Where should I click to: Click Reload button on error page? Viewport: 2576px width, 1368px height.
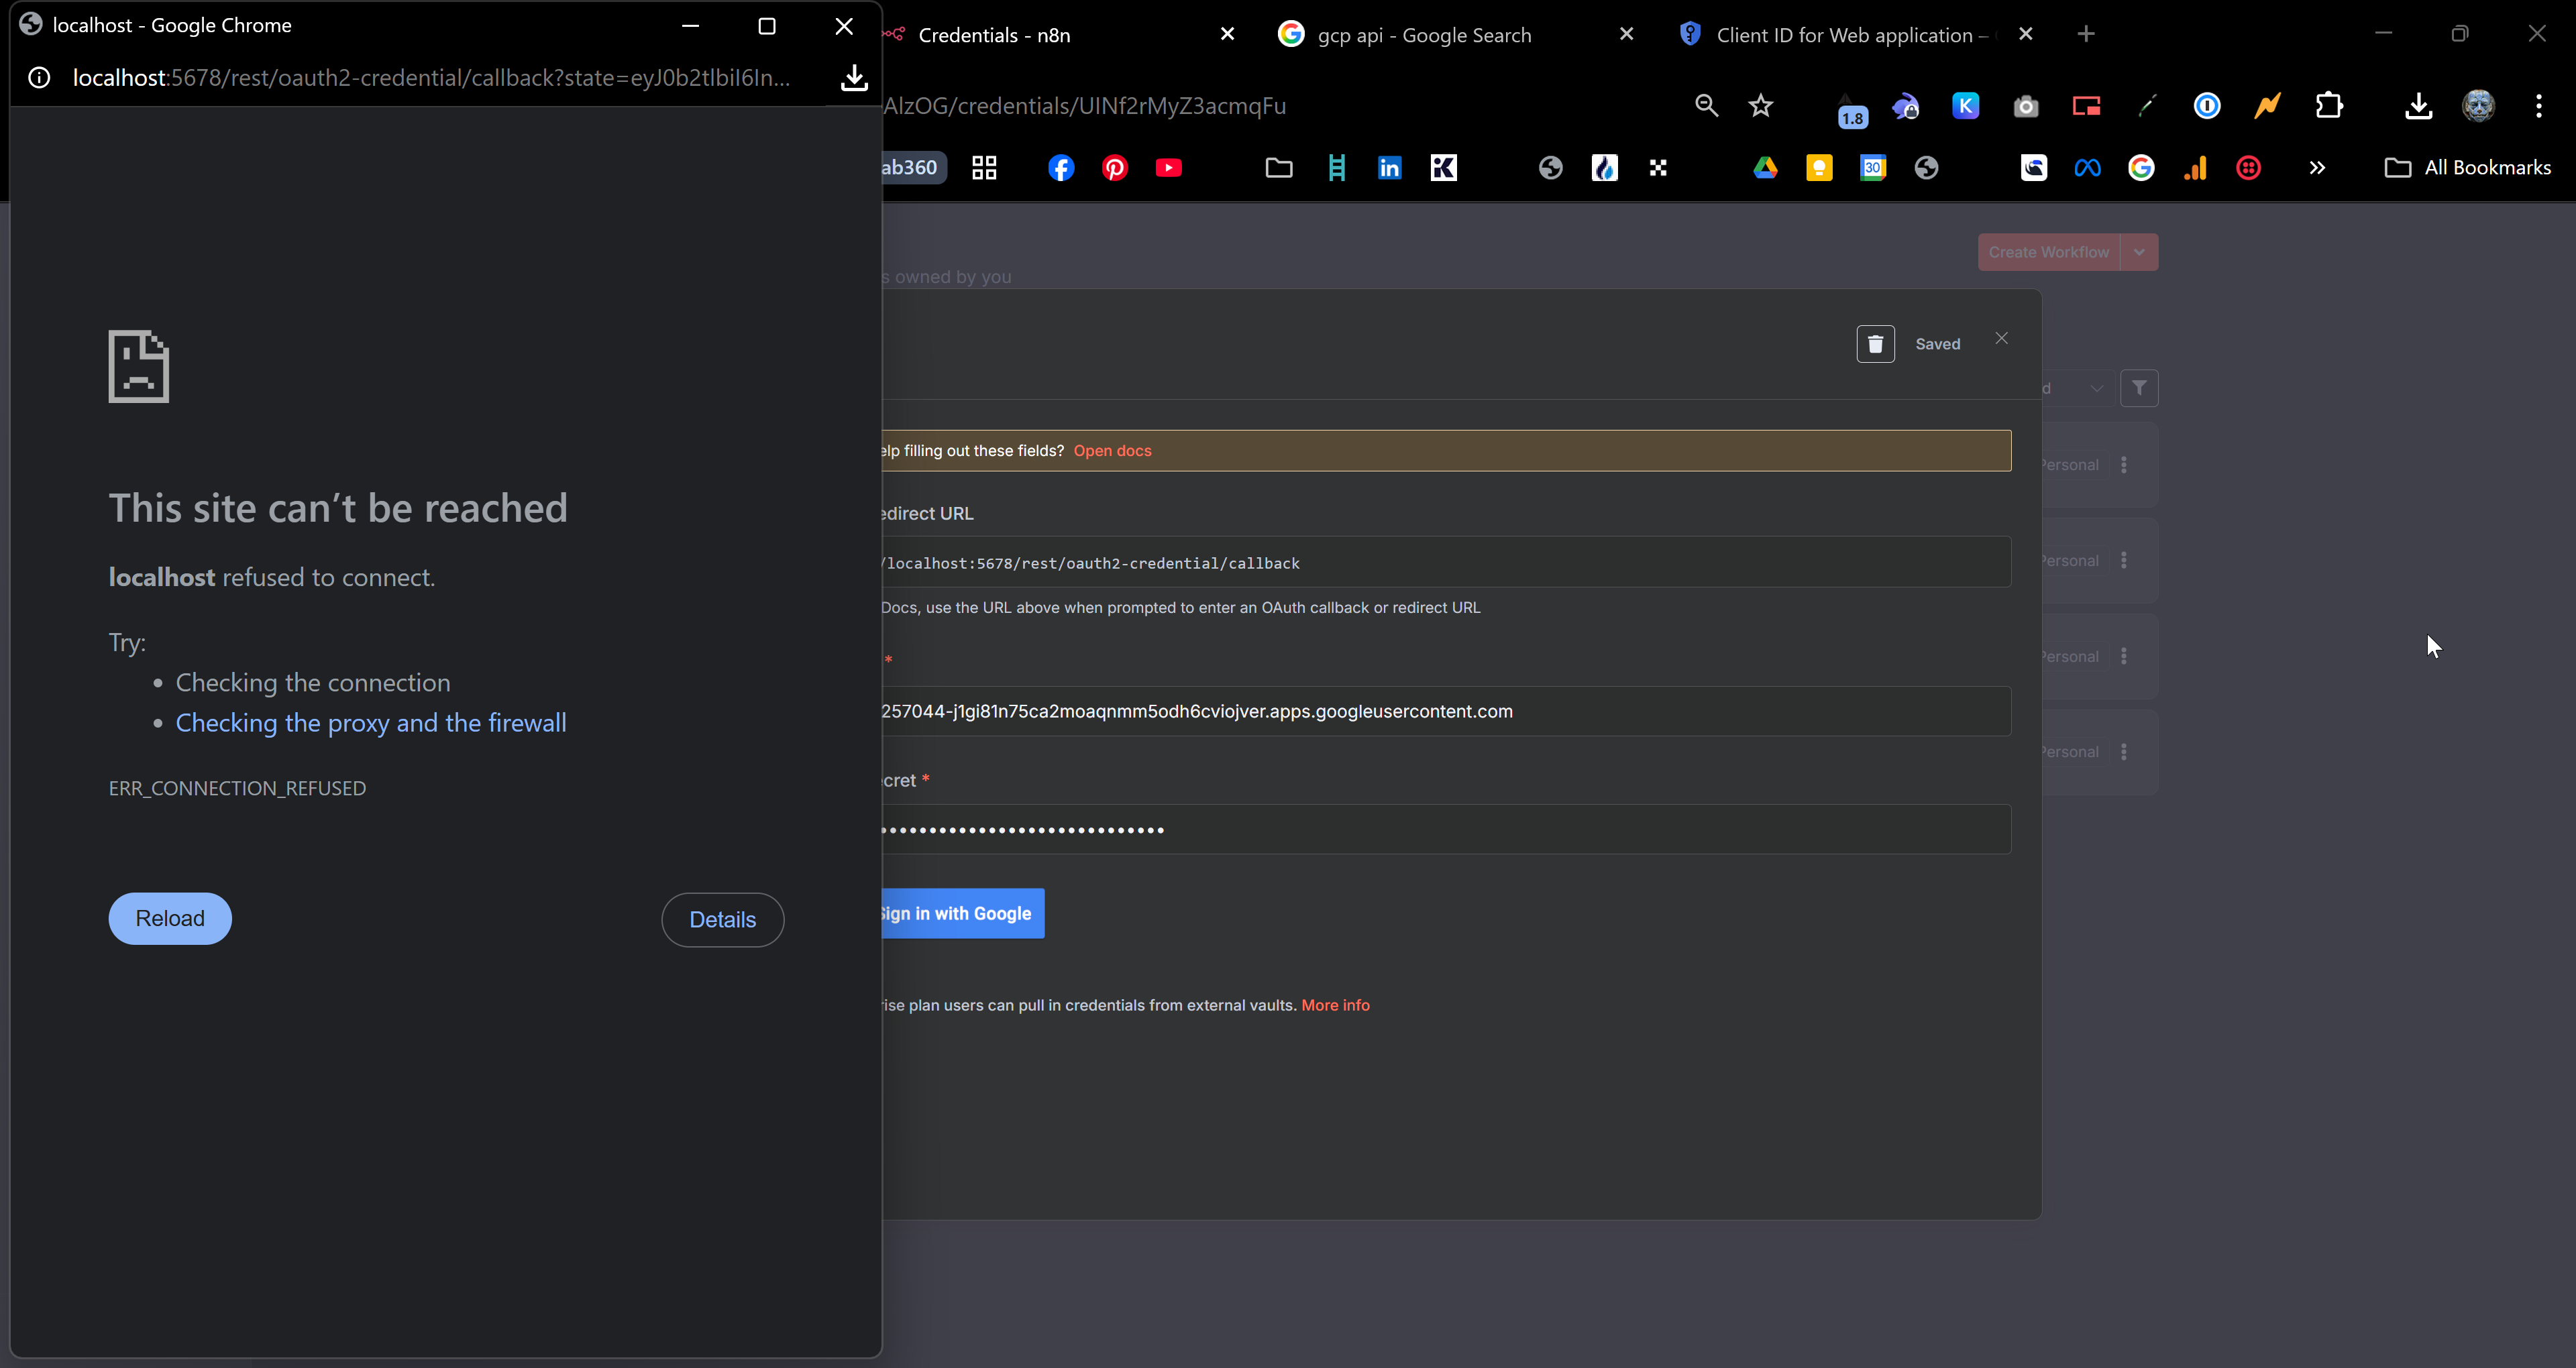pyautogui.click(x=170, y=919)
